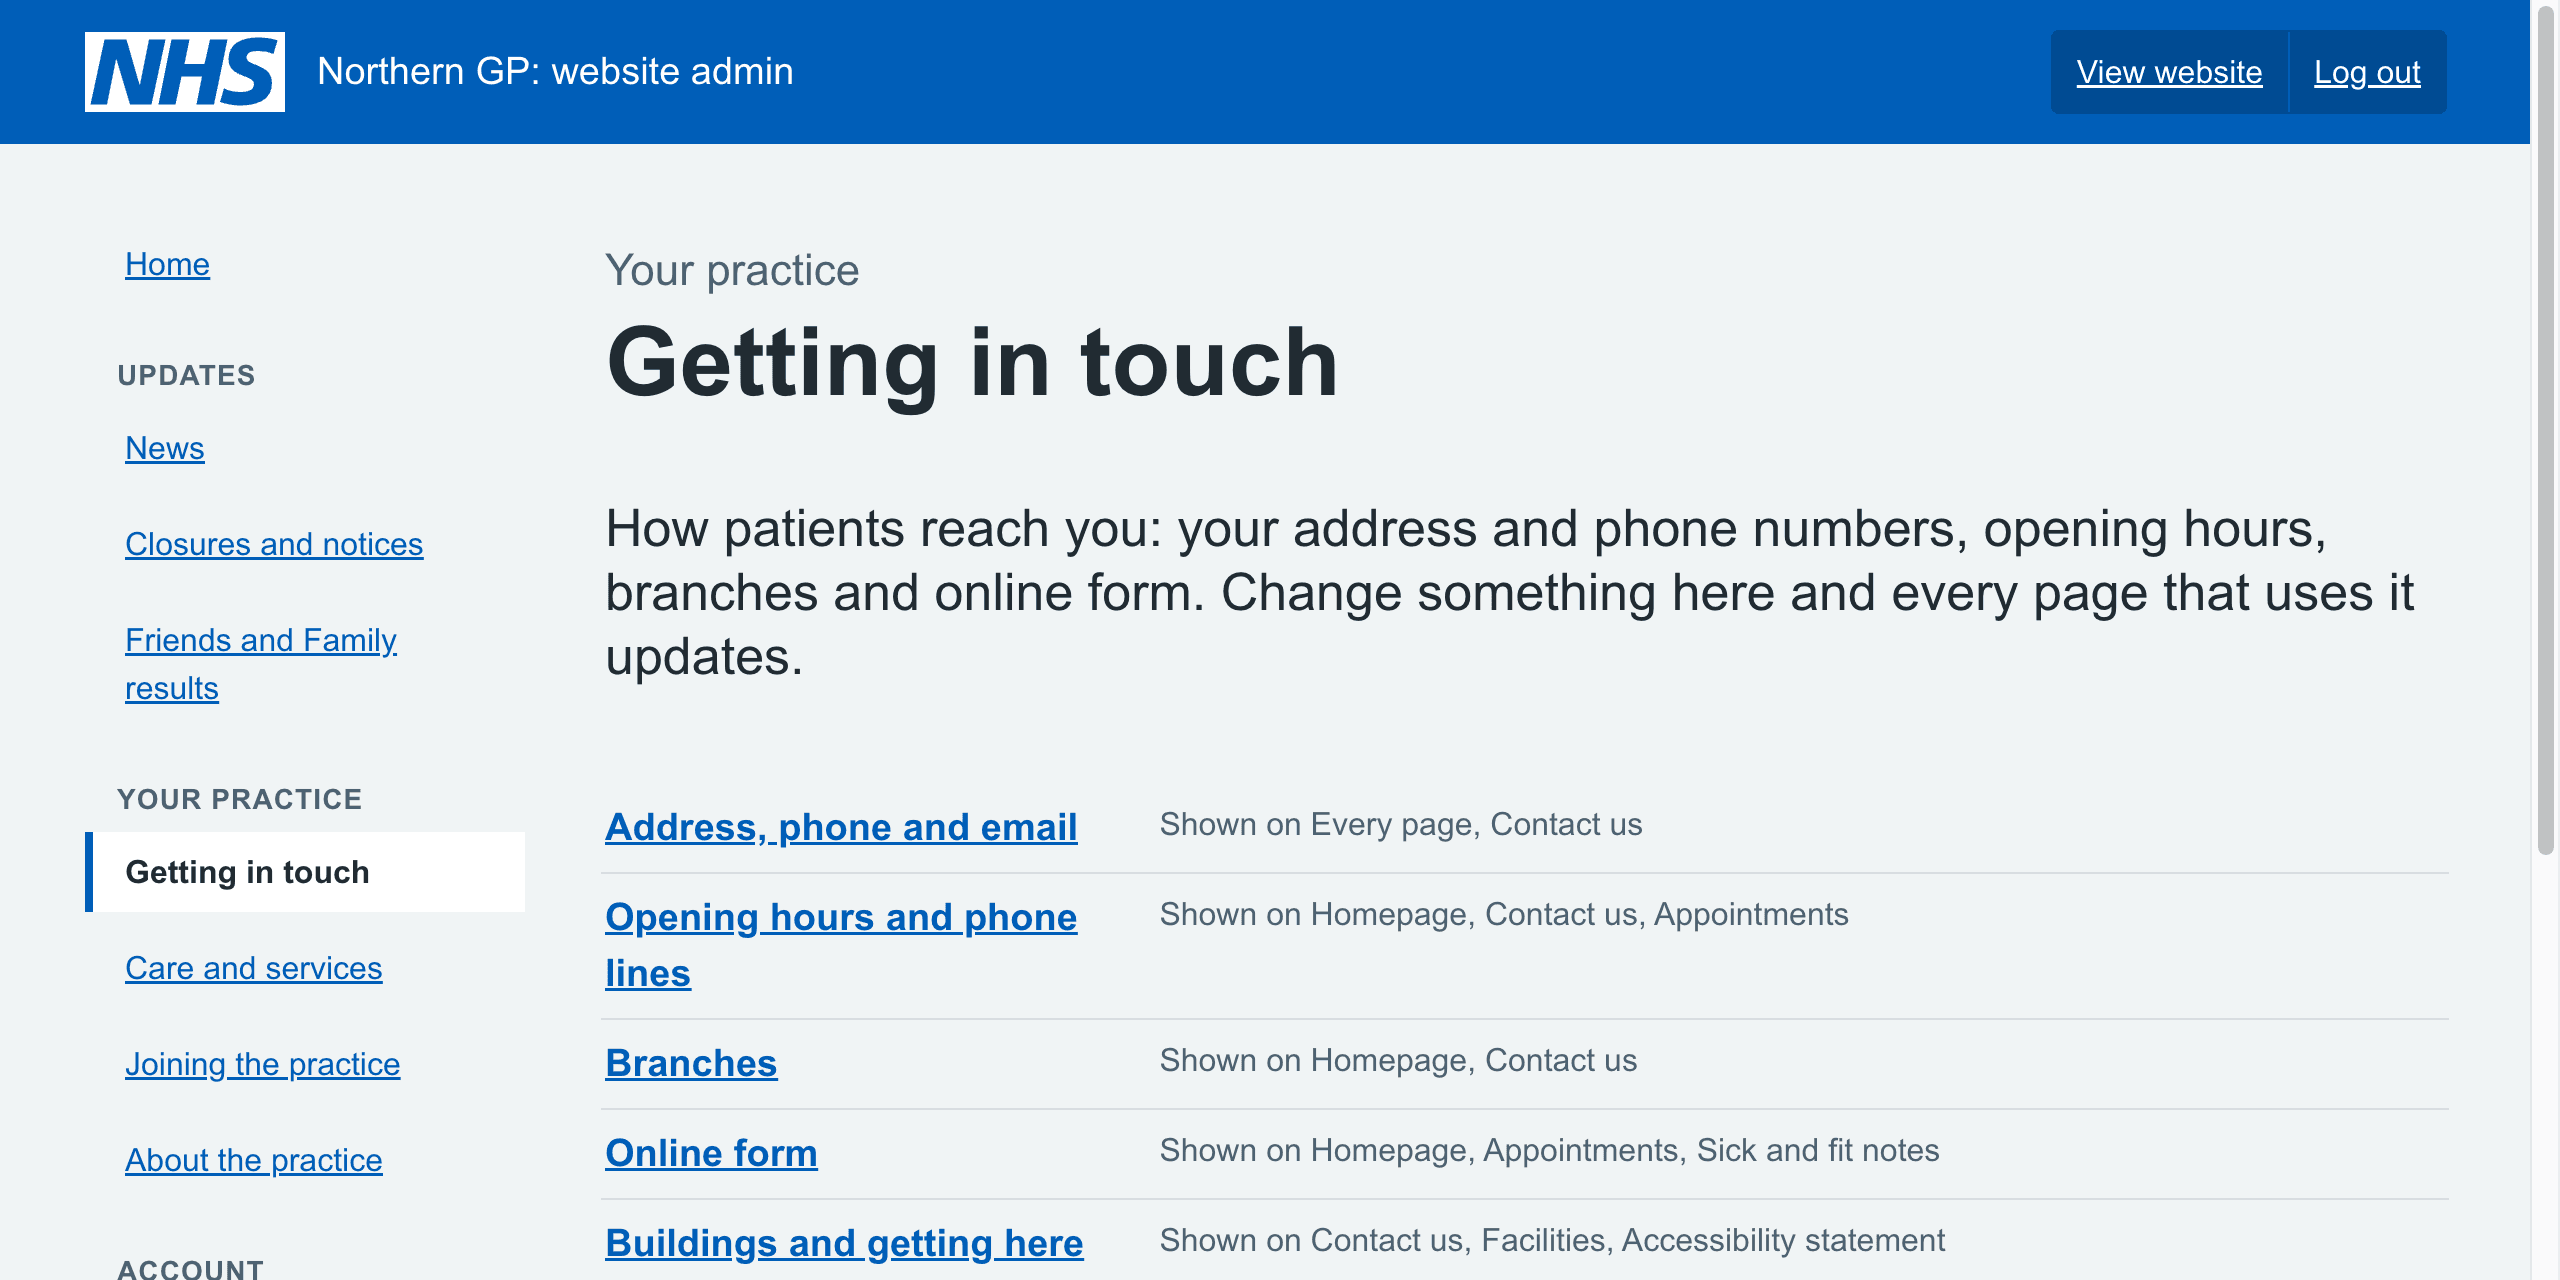Screen dimensions: 2560x1280
Task: Click the 'UPDATES' sidebar section label
Action: 186,375
